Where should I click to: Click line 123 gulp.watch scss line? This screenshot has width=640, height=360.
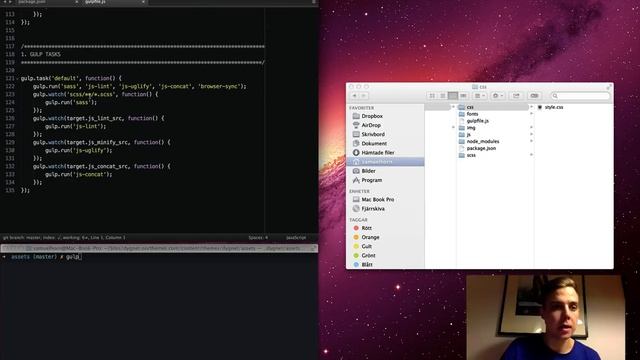point(96,94)
